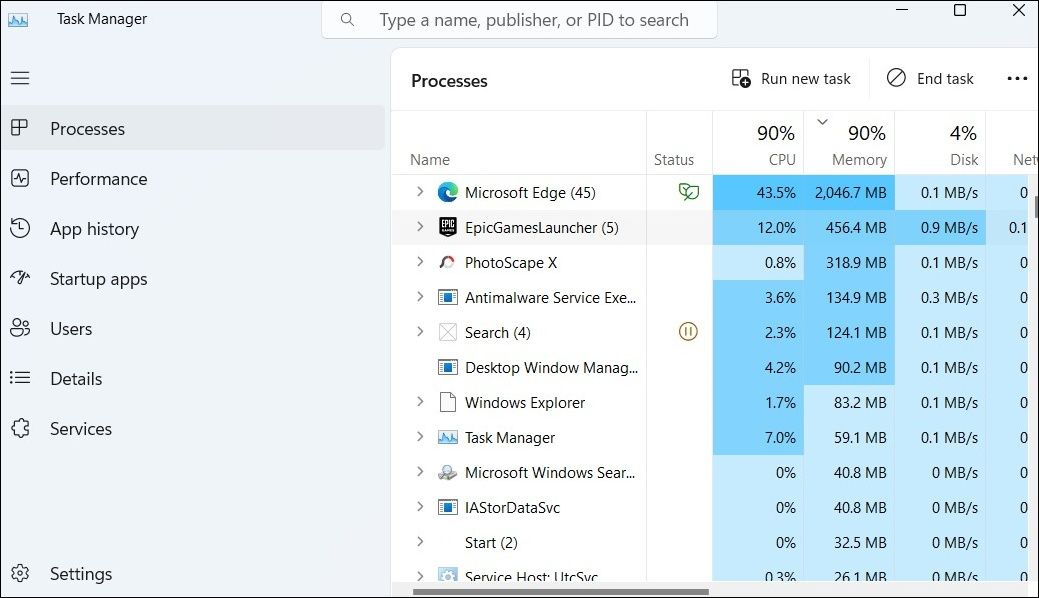Expand the Windows Explorer process tree
This screenshot has width=1039, height=598.
(x=420, y=403)
